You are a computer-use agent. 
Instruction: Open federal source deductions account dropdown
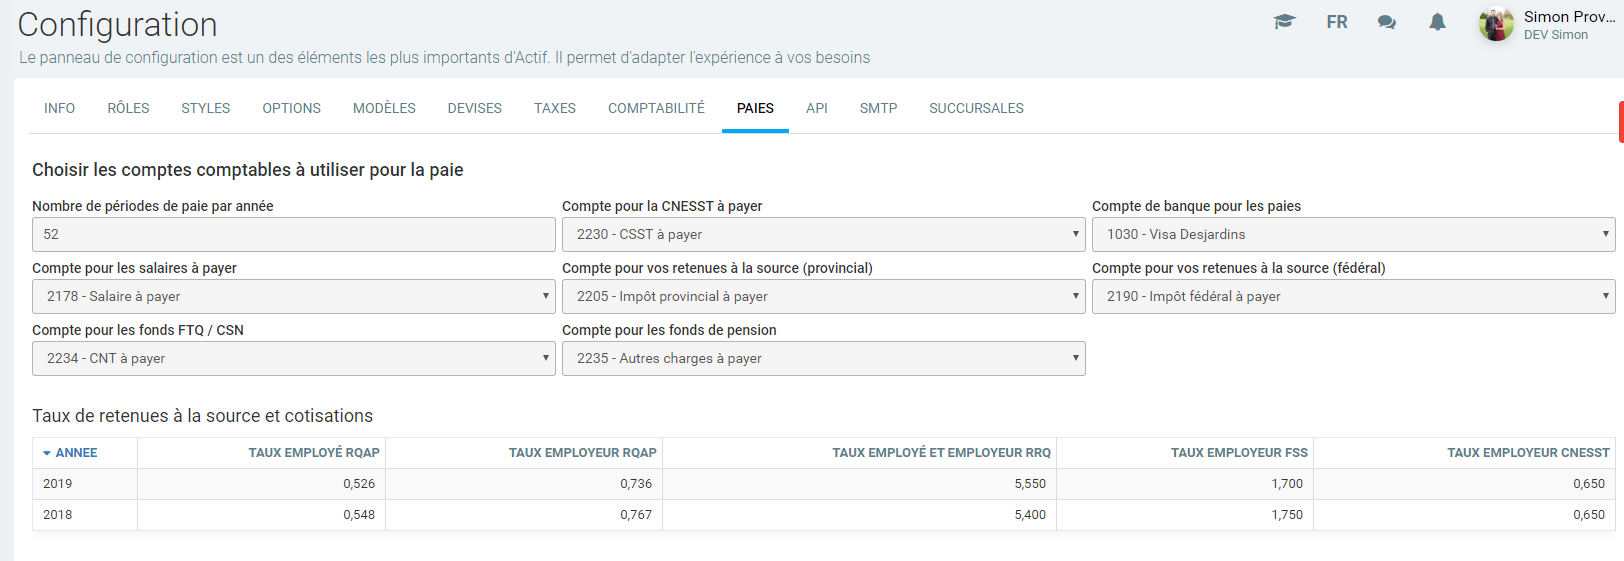click(1353, 296)
